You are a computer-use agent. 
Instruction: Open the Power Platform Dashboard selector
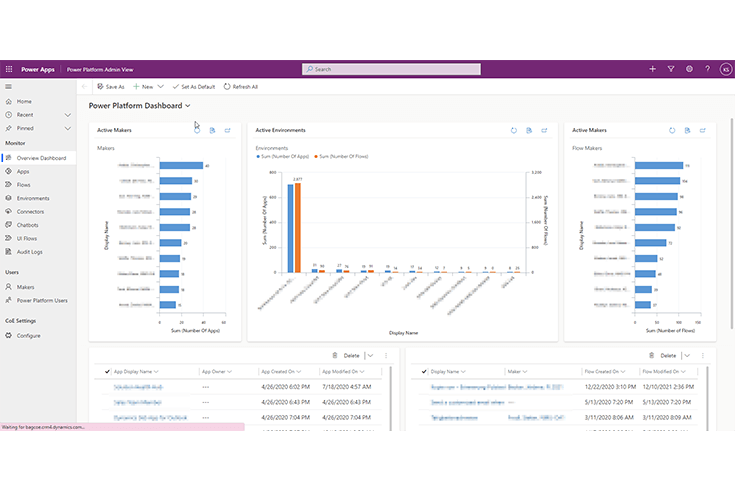click(x=140, y=106)
